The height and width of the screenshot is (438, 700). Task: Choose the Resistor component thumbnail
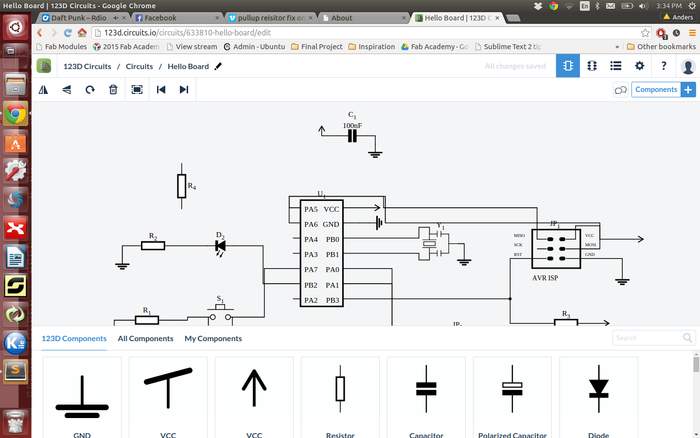point(340,397)
